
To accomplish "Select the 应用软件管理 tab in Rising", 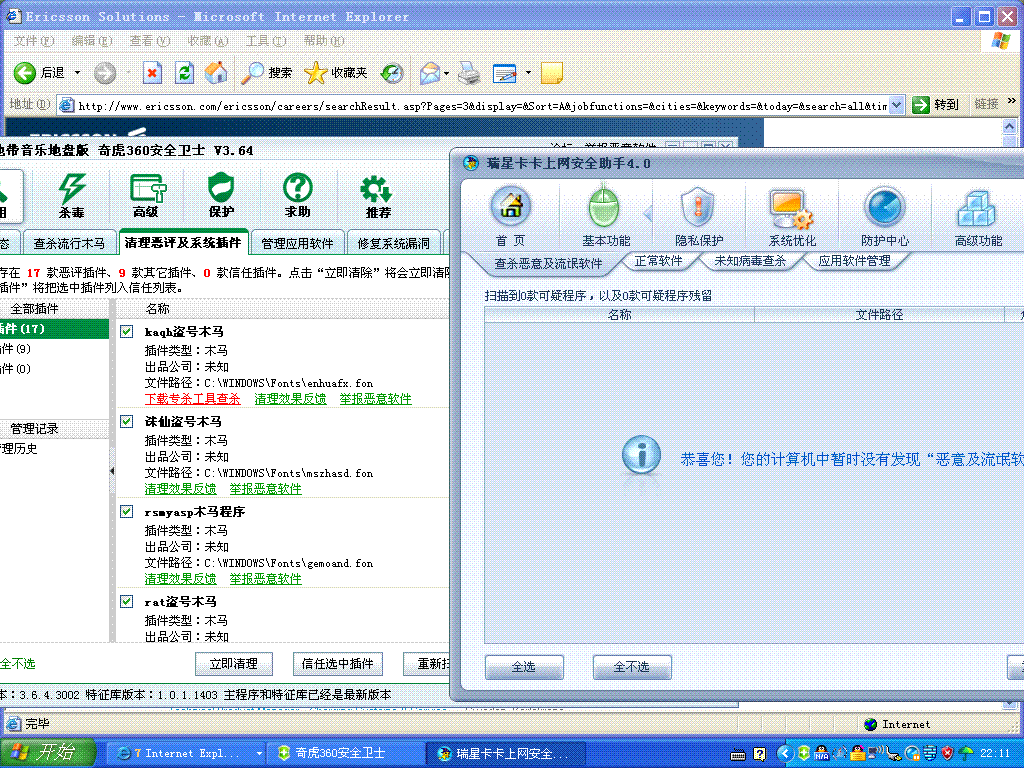I will click(x=854, y=261).
